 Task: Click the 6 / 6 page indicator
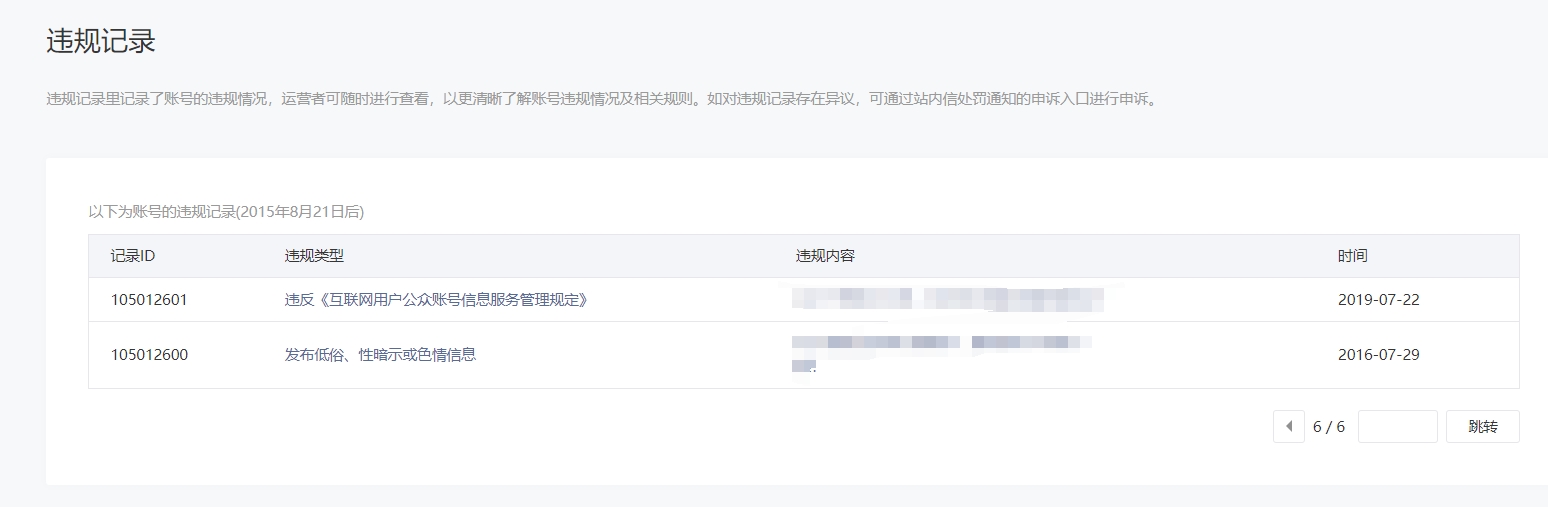click(1328, 426)
